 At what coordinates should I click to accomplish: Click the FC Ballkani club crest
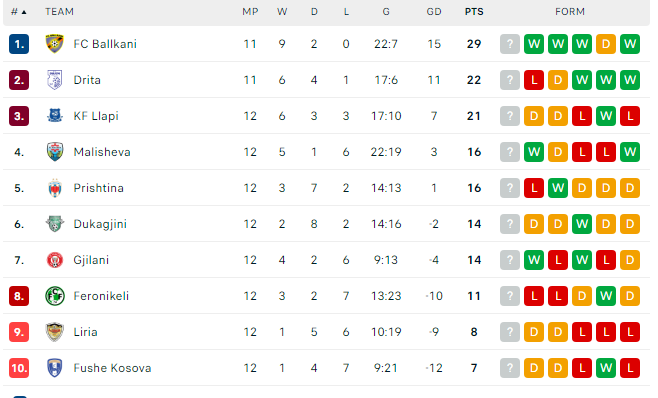(55, 44)
